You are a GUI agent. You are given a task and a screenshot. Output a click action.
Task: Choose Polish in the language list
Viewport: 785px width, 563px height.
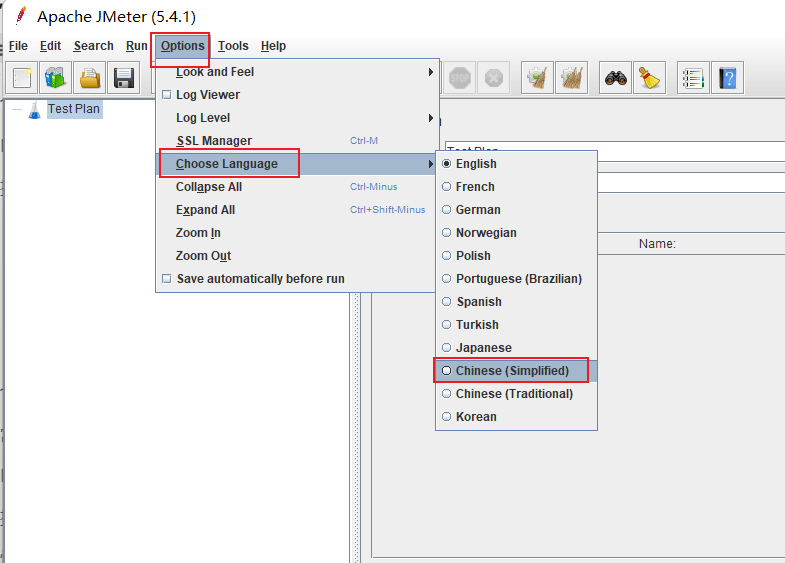(x=516, y=256)
